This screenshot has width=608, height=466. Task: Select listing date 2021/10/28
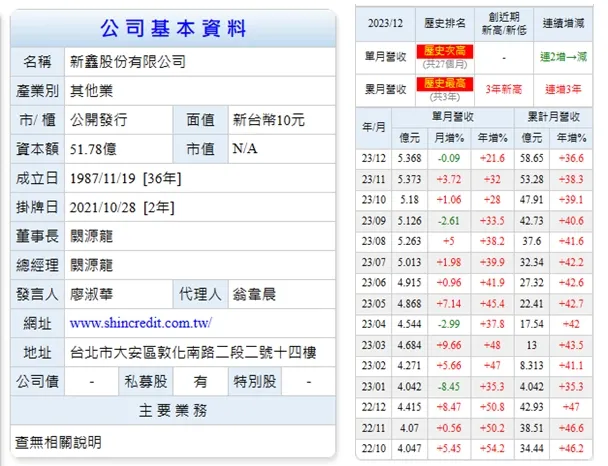tap(103, 207)
